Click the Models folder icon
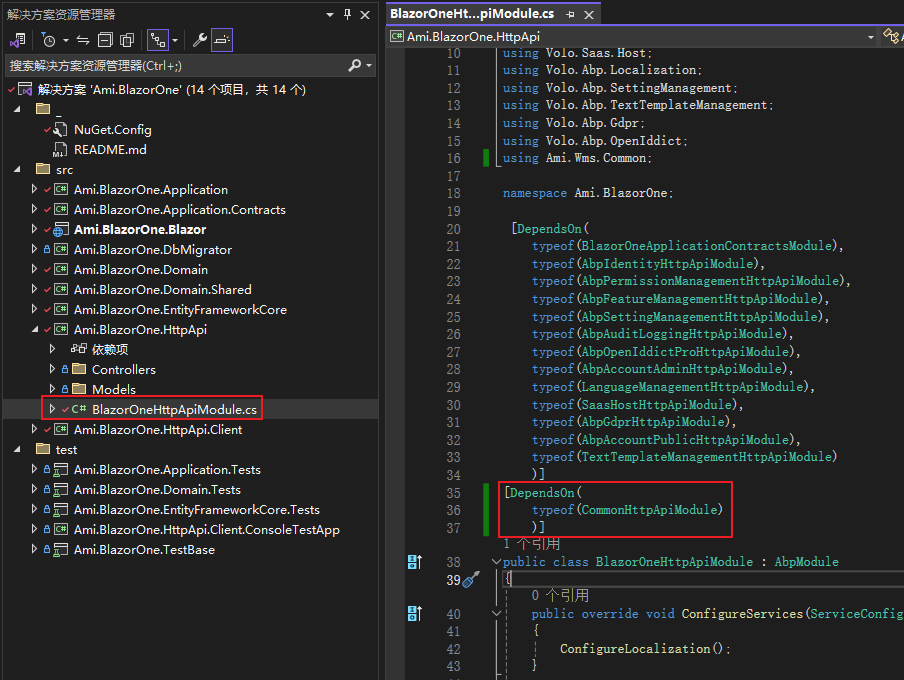904x680 pixels. click(79, 389)
